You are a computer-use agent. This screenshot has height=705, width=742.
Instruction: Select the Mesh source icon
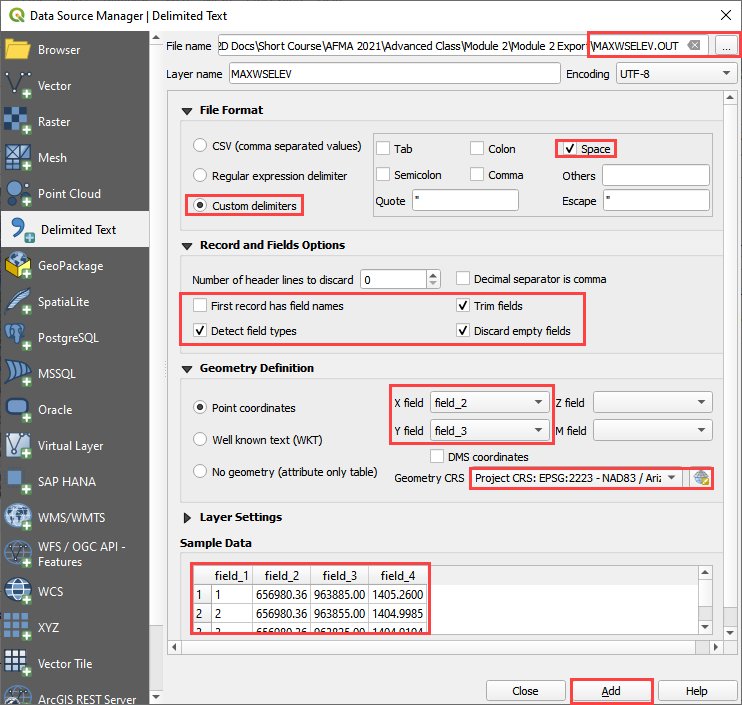point(19,157)
